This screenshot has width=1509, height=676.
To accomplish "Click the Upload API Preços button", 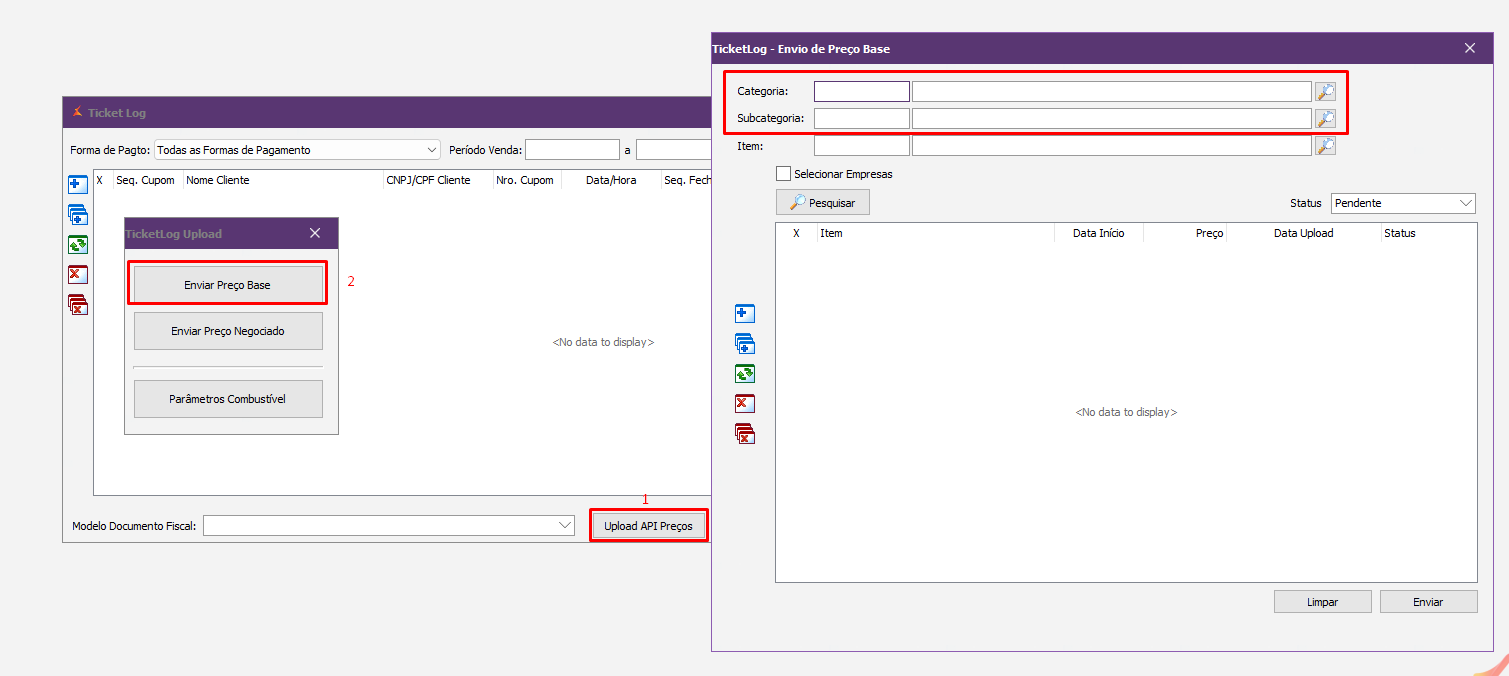I will click(x=648, y=526).
